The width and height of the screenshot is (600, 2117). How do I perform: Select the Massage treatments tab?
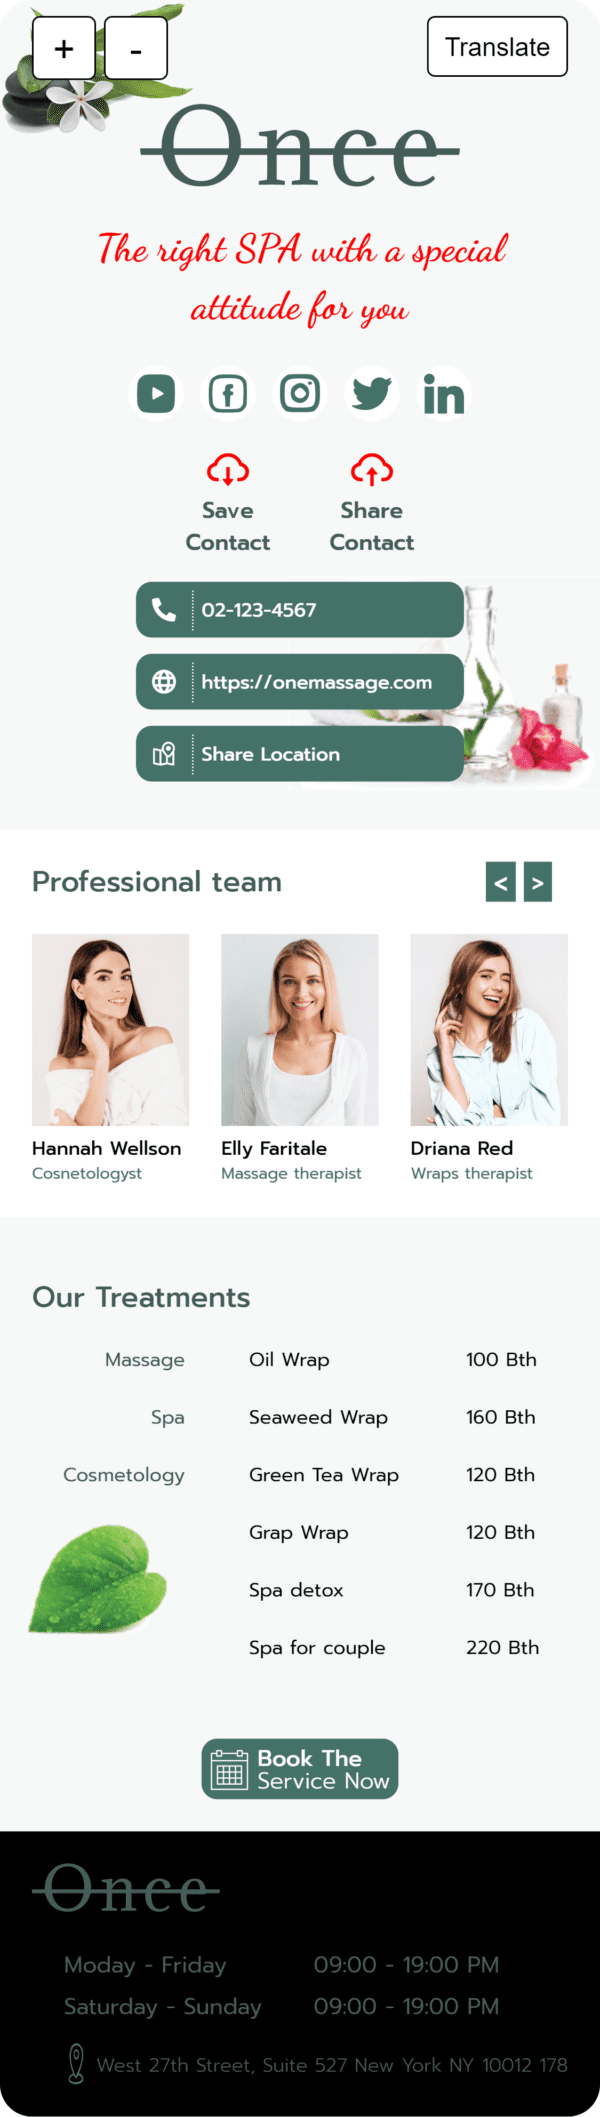(x=145, y=1360)
